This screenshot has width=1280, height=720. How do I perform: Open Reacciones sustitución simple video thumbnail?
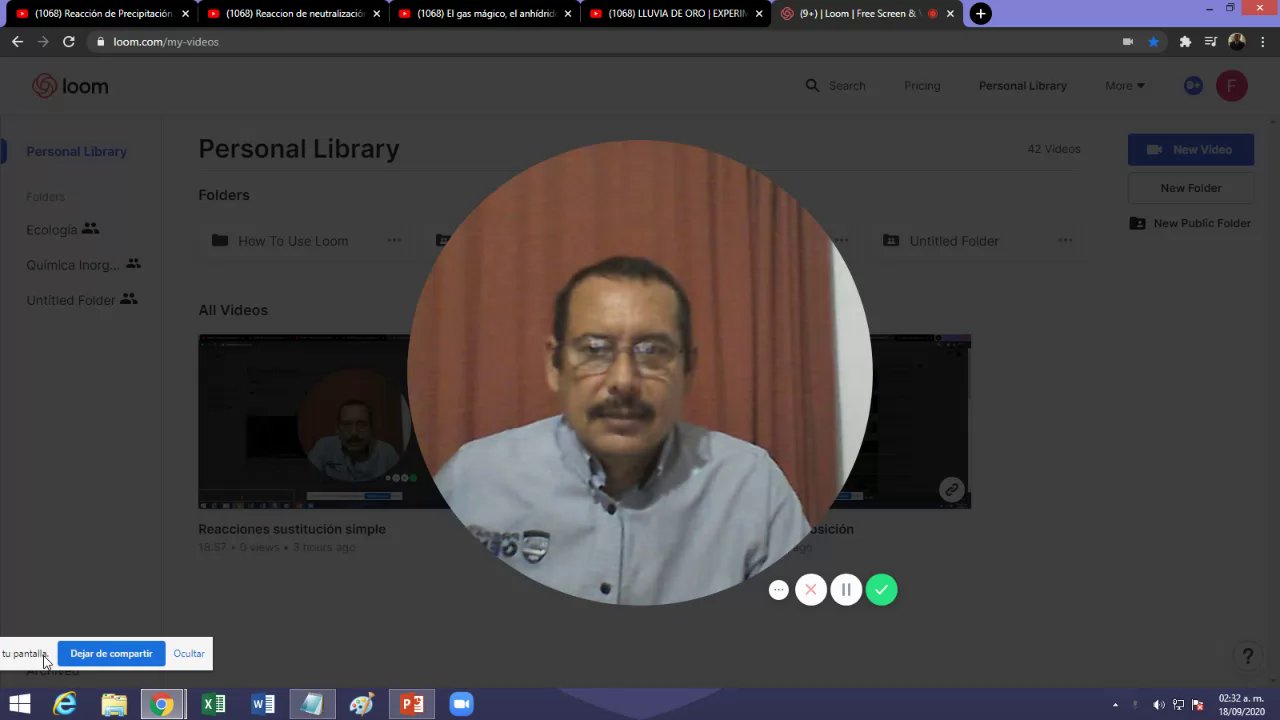[304, 421]
